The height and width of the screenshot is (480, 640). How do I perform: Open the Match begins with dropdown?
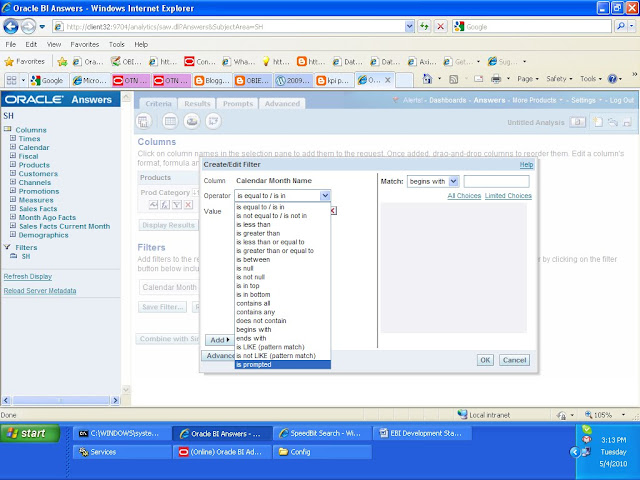[453, 181]
